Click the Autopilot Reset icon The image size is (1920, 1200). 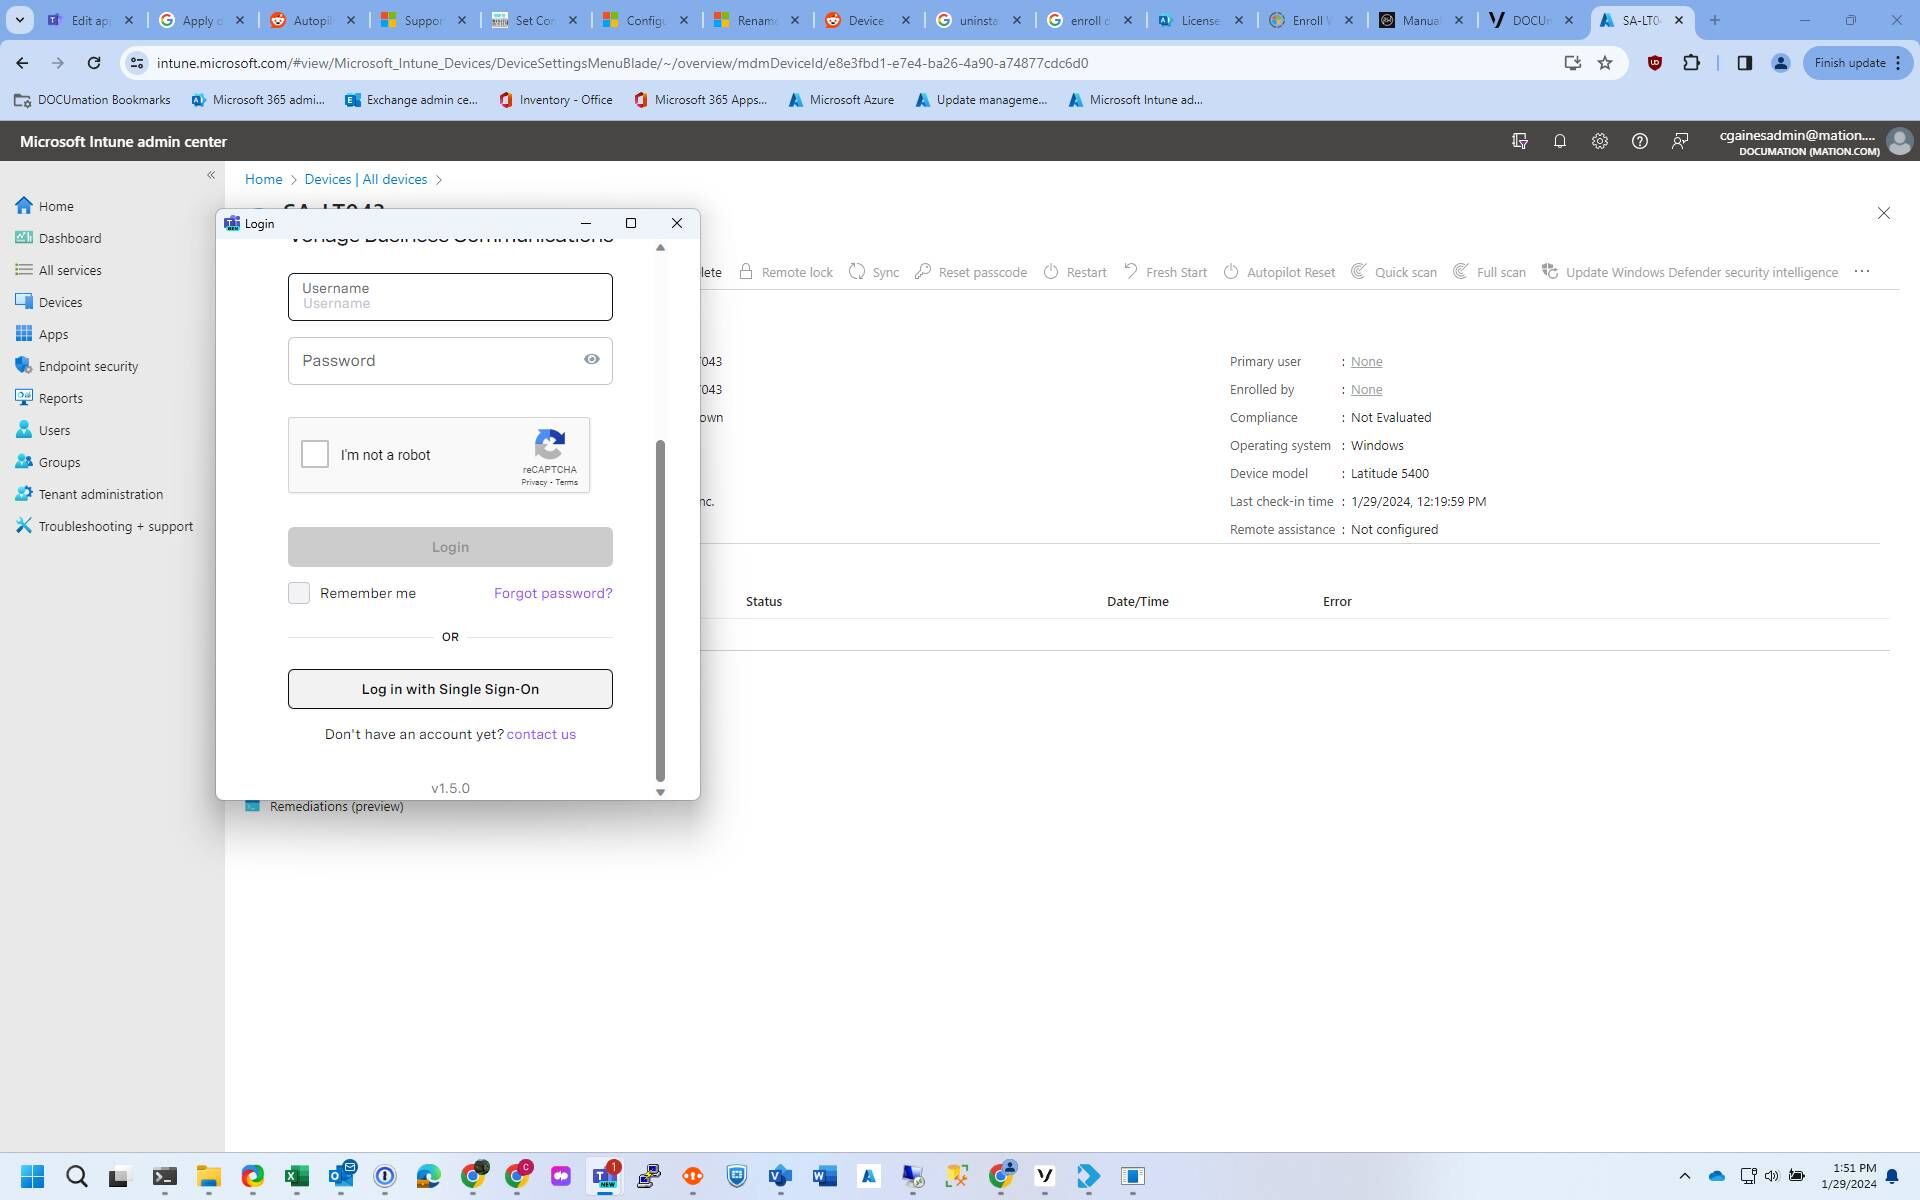pos(1231,272)
